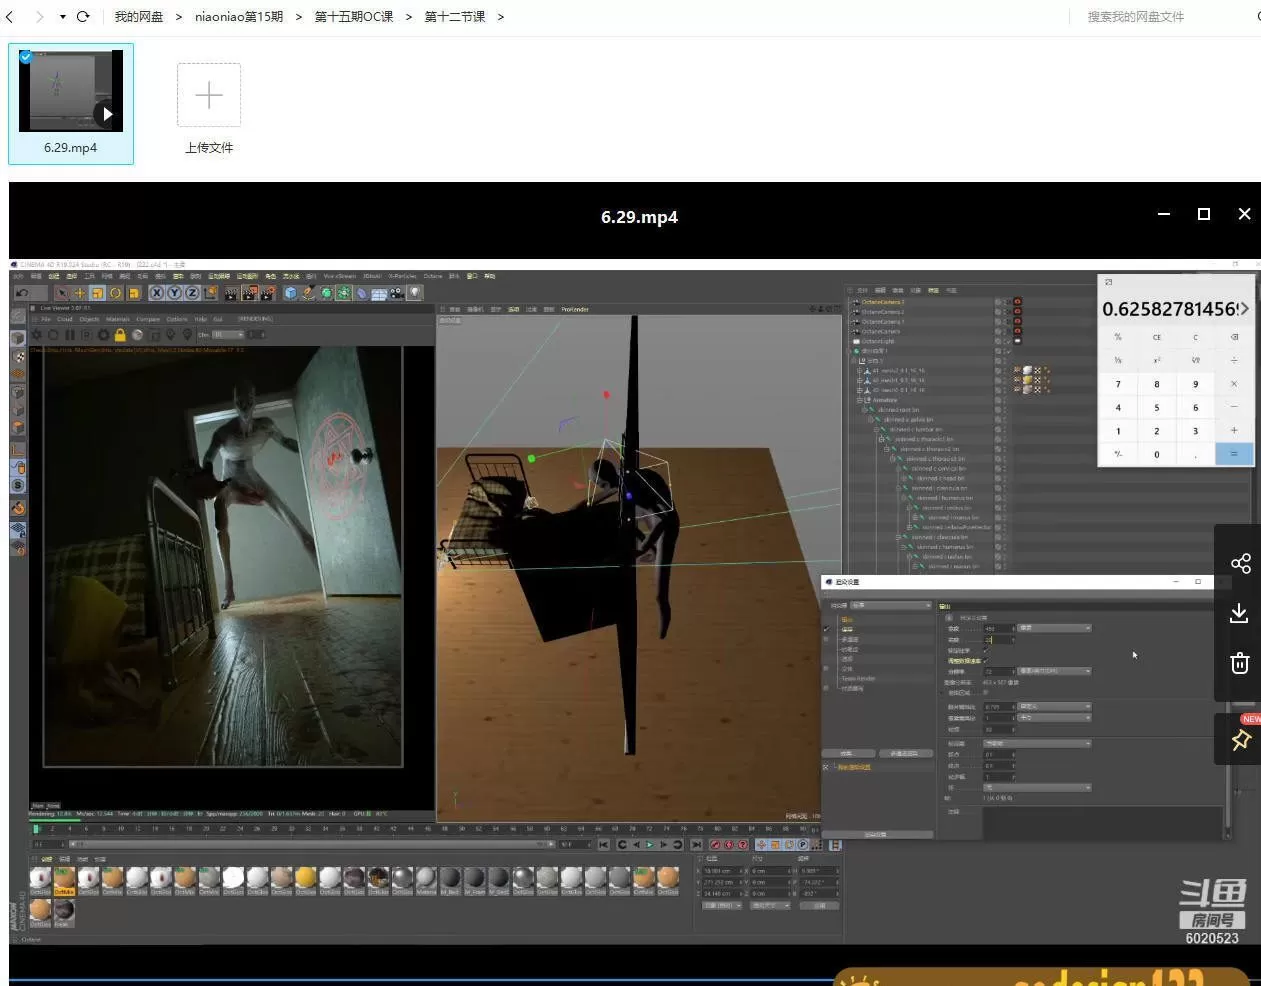The image size is (1261, 986).
Task: Toggle the Y axis lock button
Action: coord(174,293)
